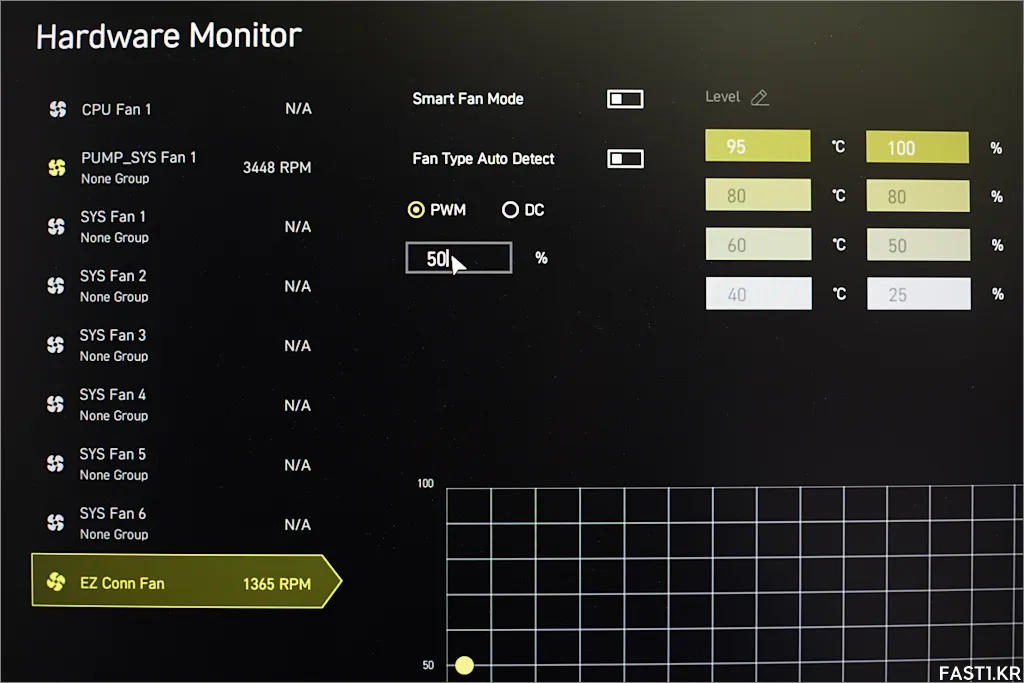The width and height of the screenshot is (1024, 683).
Task: Click the 80 °C temperature level field
Action: (758, 195)
